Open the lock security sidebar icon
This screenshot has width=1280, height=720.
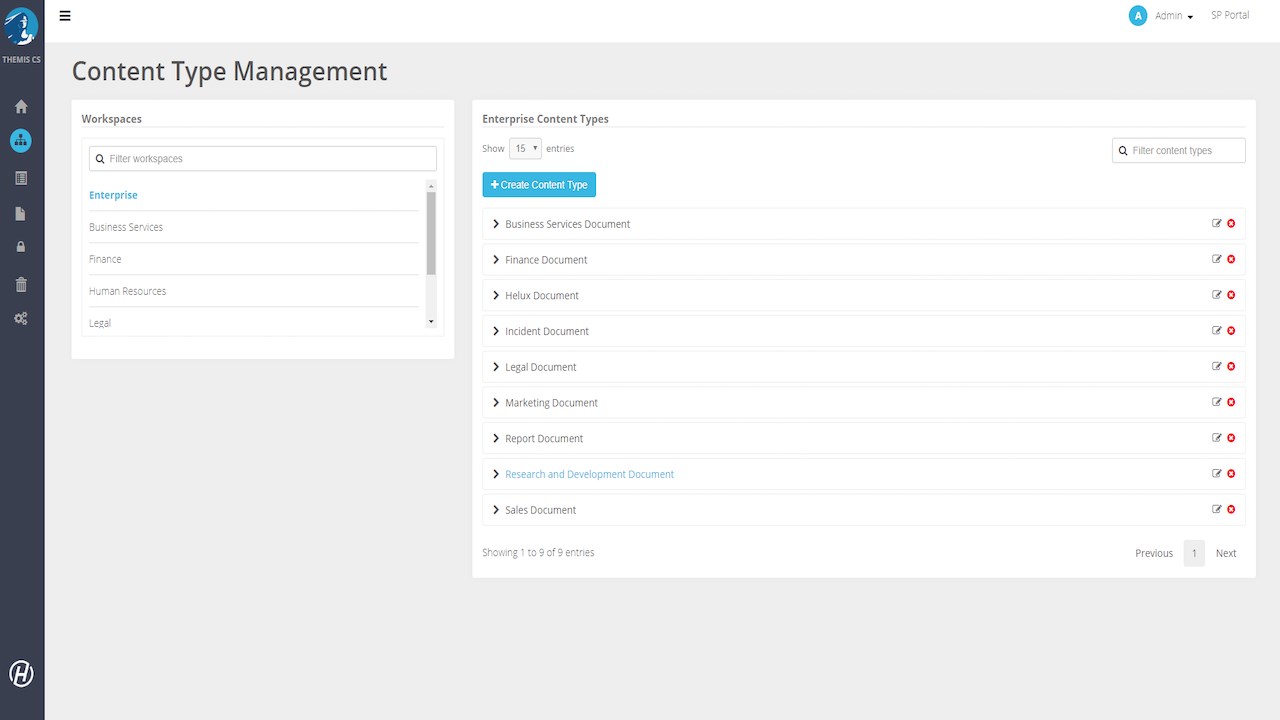pos(21,247)
